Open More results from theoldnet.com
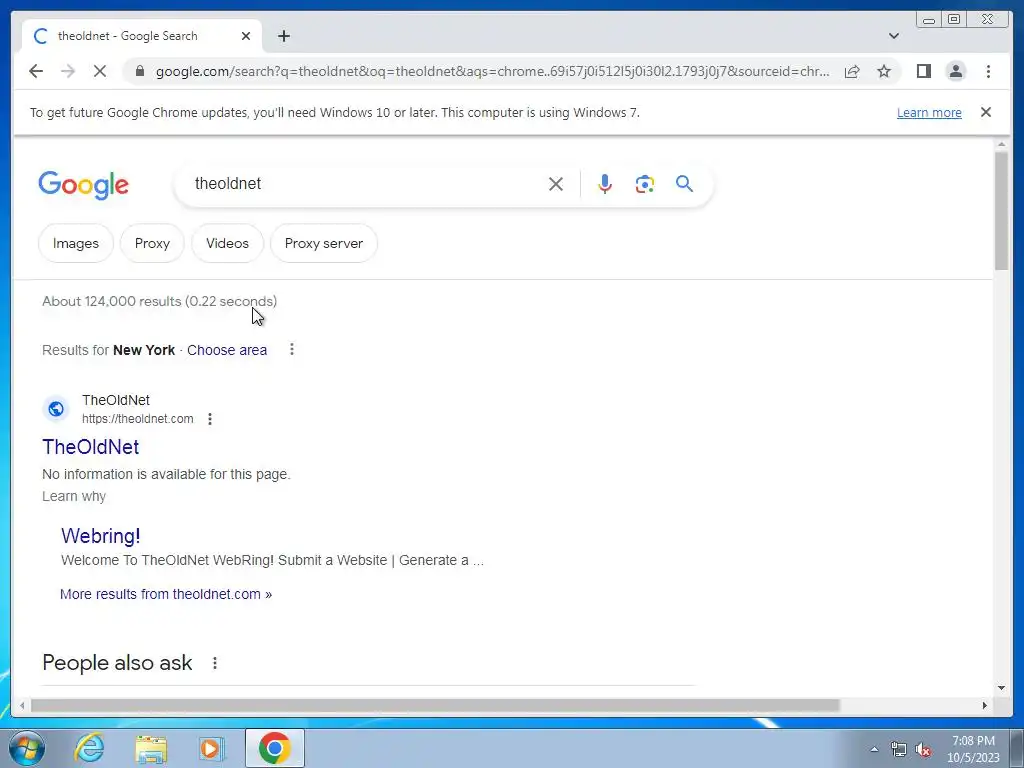 [166, 594]
